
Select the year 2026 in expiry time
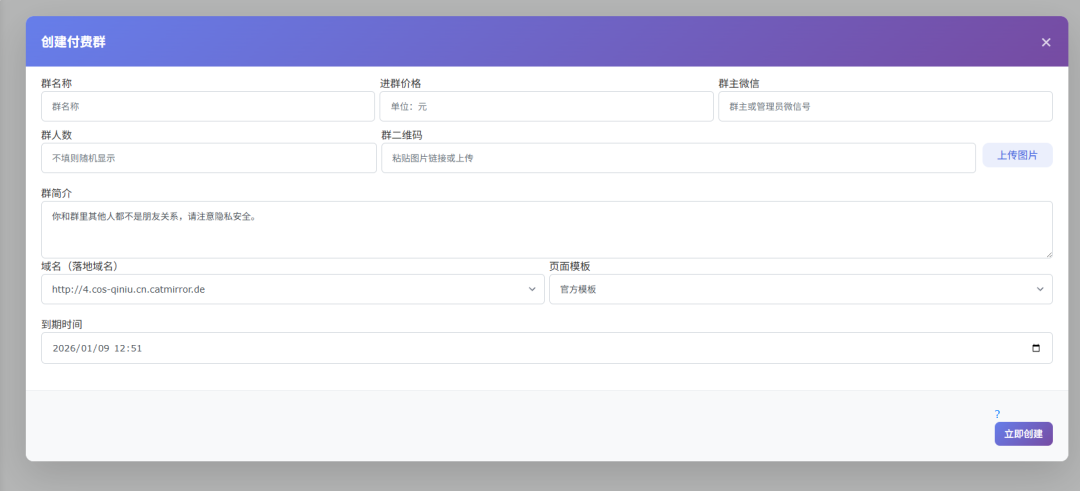click(x=65, y=348)
